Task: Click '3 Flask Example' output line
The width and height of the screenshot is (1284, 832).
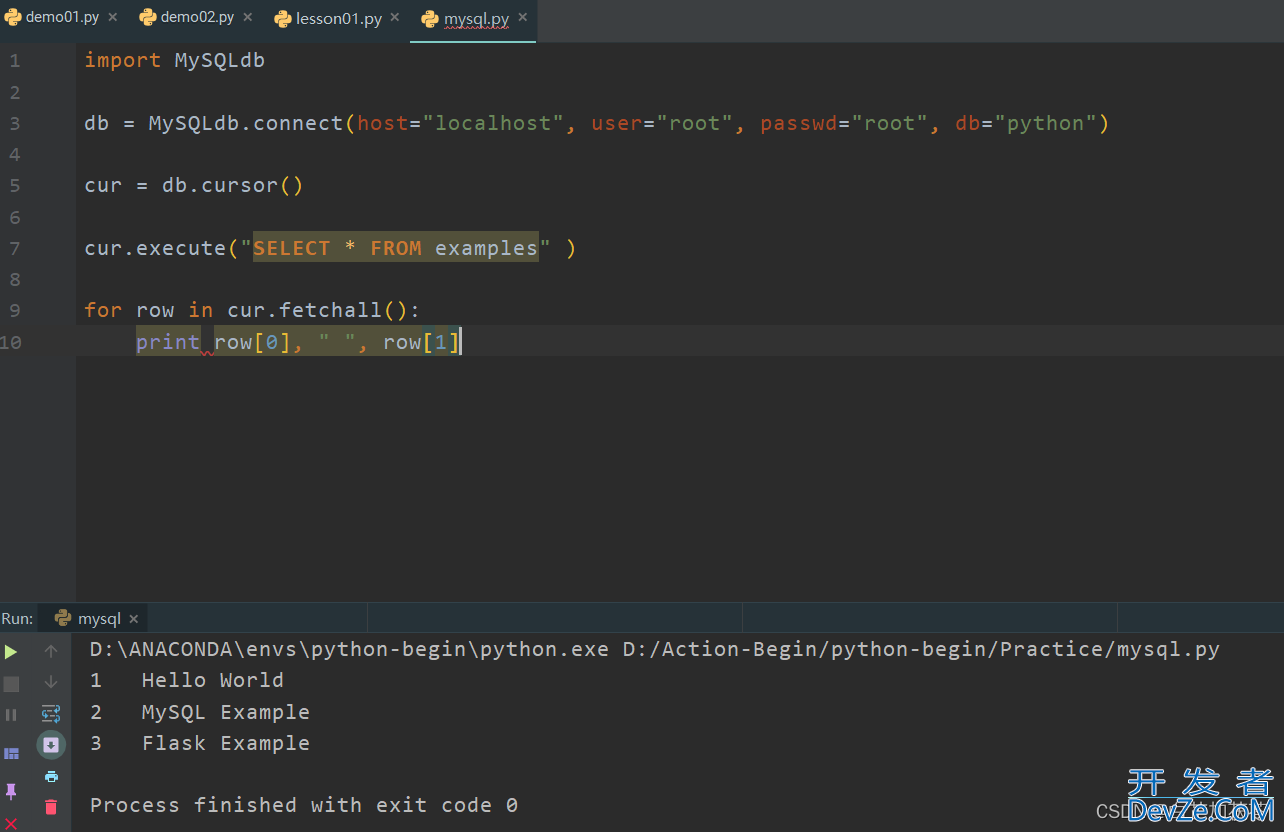Action: [x=200, y=743]
